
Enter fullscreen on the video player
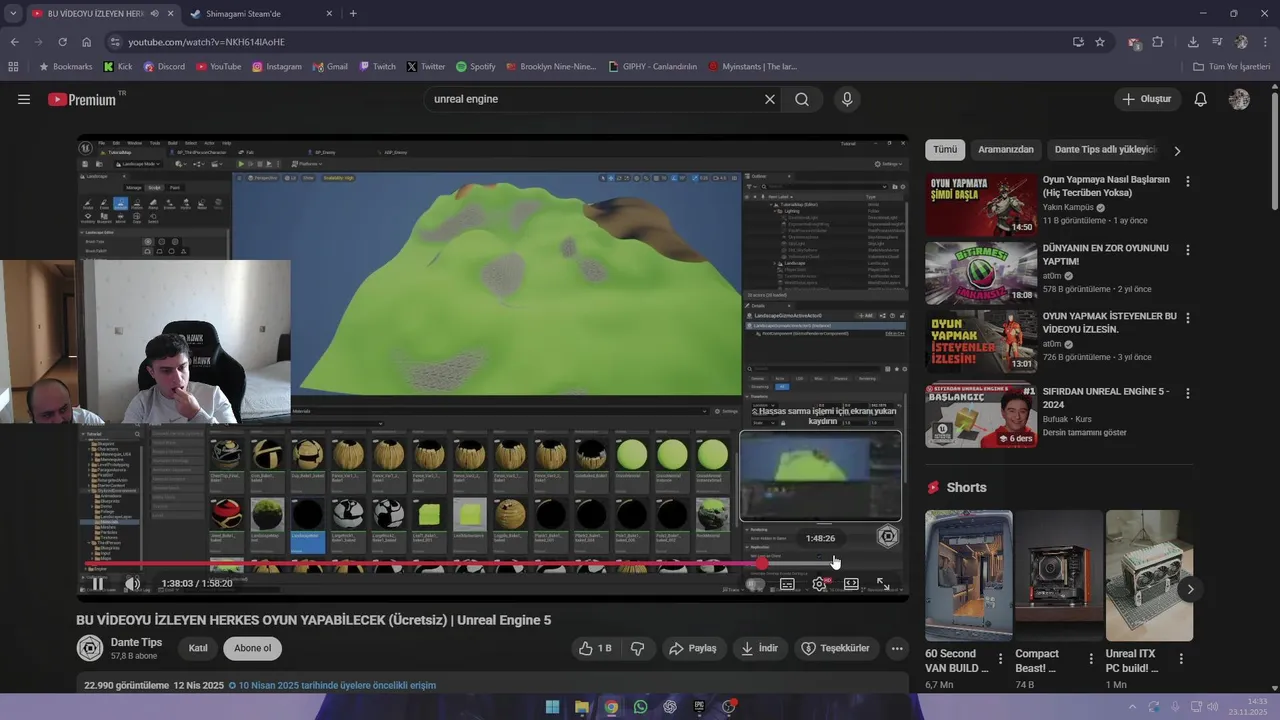click(883, 584)
